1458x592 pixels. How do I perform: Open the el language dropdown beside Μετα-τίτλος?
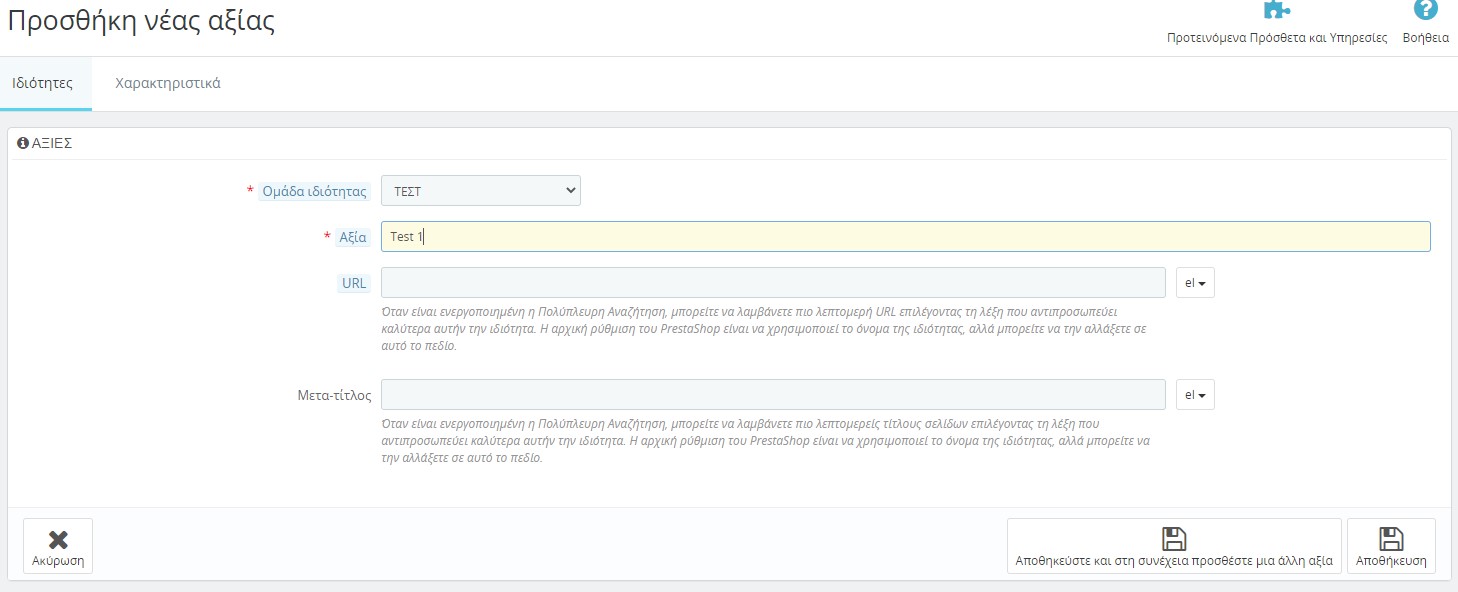click(1195, 395)
